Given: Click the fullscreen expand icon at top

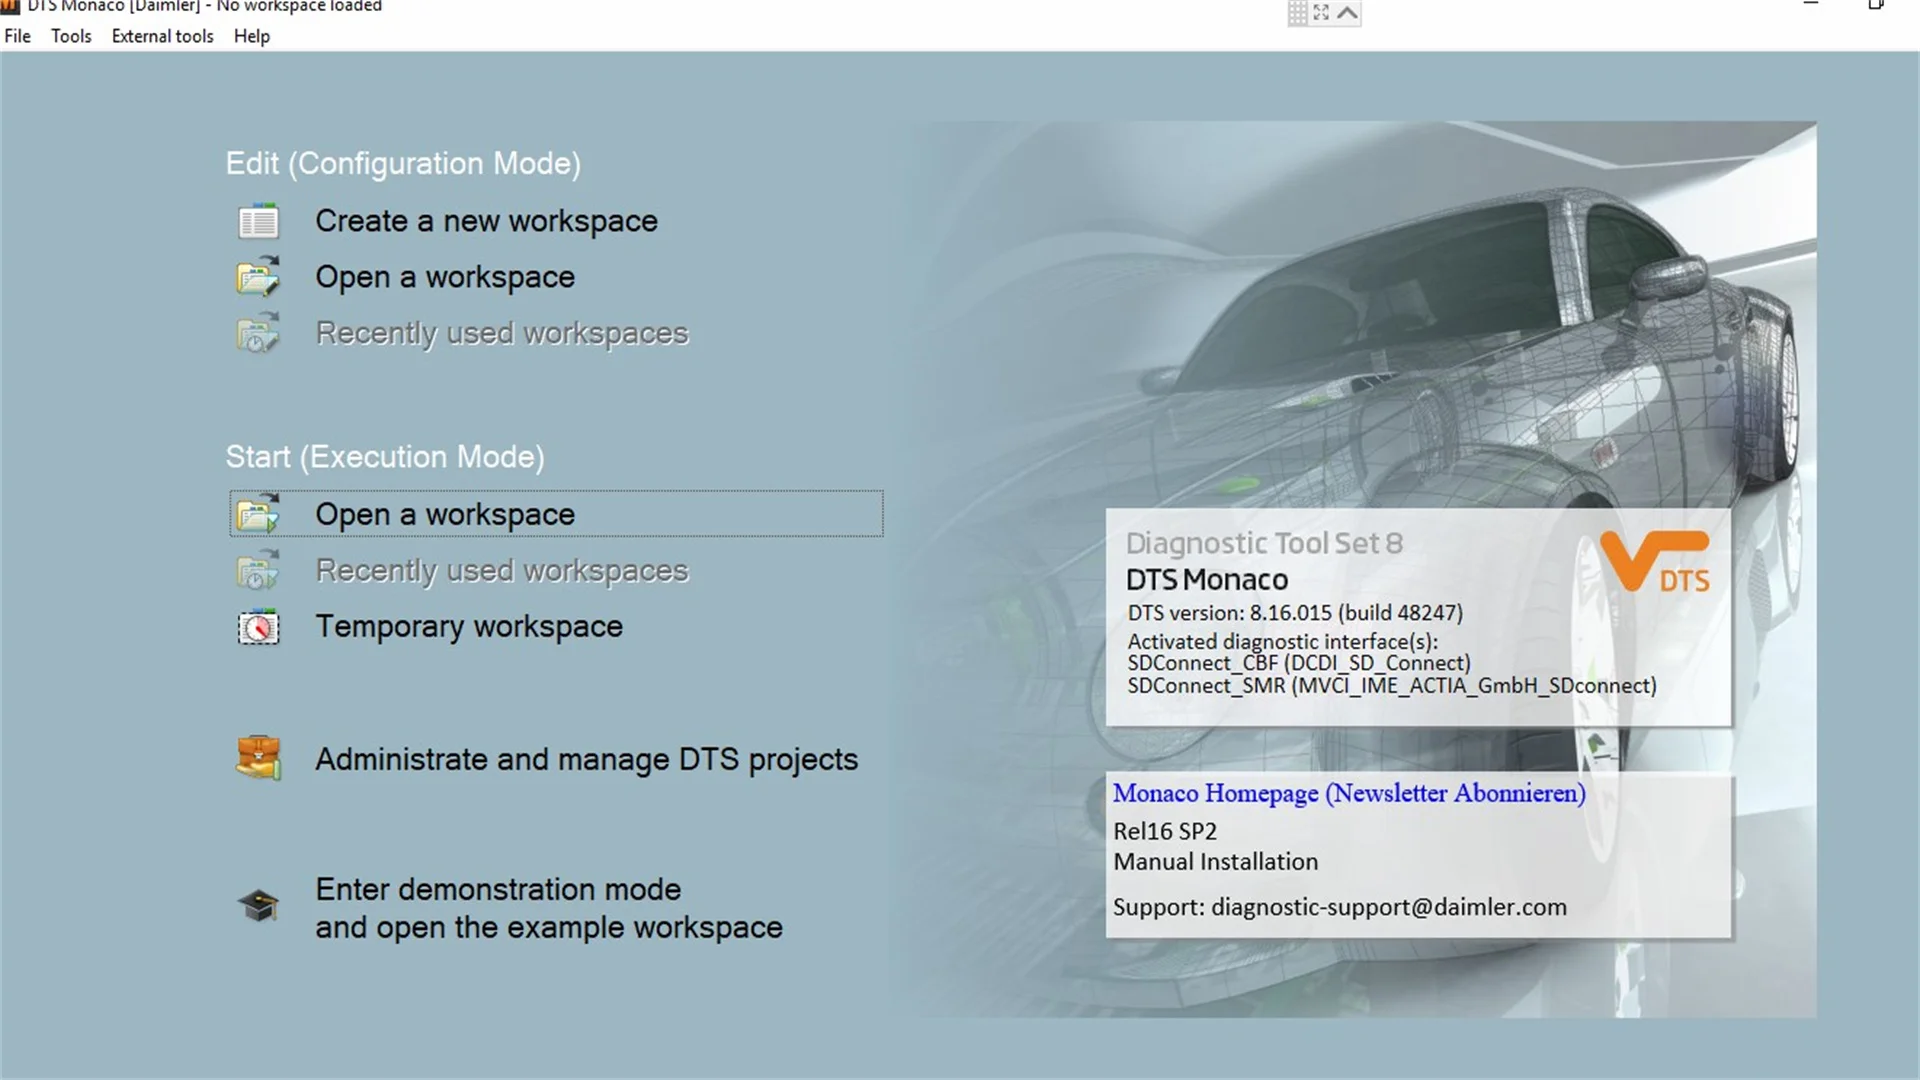Looking at the screenshot, I should (1321, 13).
